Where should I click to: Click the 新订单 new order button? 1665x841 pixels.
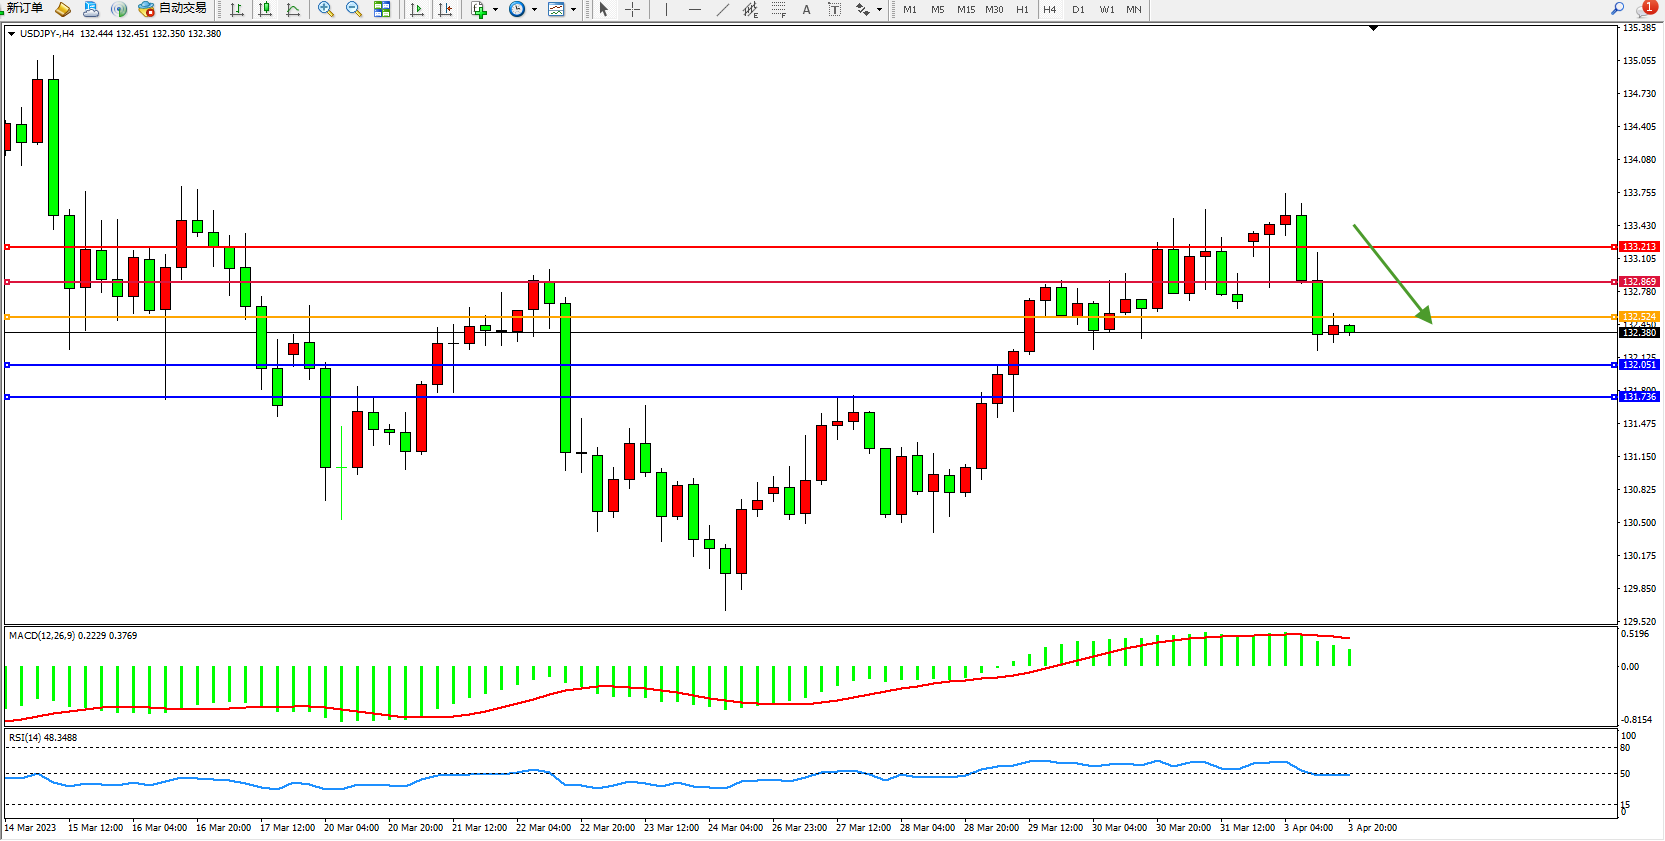coord(24,9)
